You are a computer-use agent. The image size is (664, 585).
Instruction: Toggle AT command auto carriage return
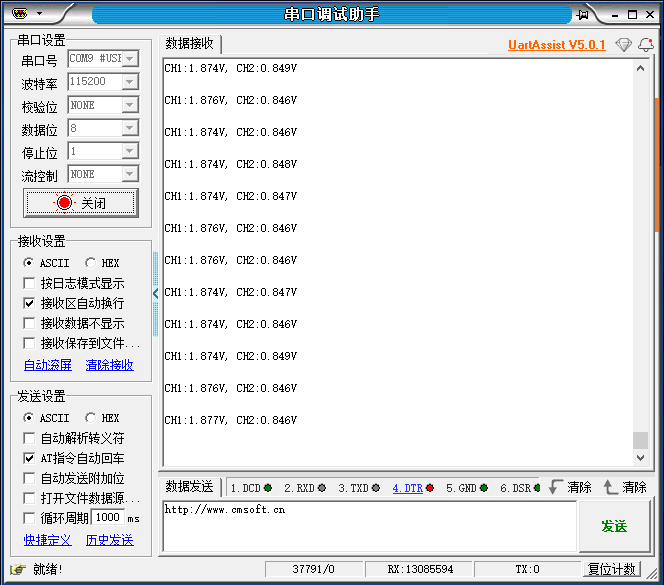29,458
